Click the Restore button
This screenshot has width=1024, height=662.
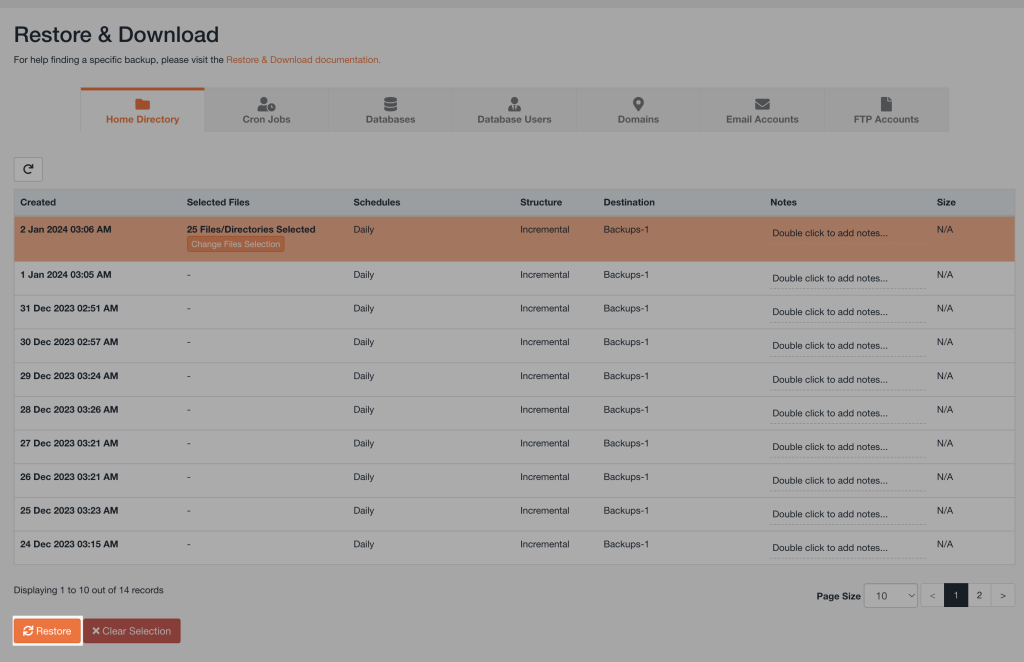[47, 631]
